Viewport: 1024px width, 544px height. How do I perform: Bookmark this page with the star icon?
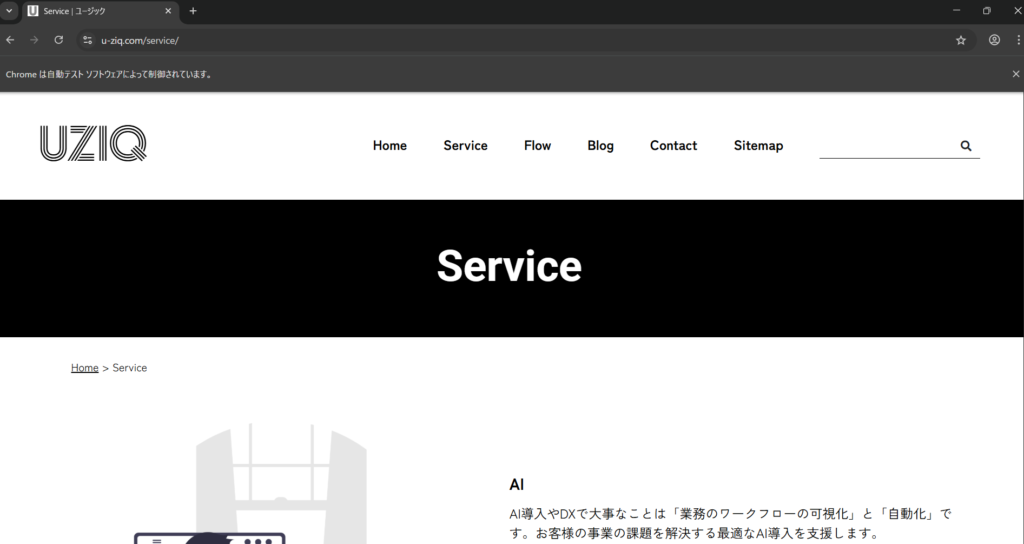[961, 40]
